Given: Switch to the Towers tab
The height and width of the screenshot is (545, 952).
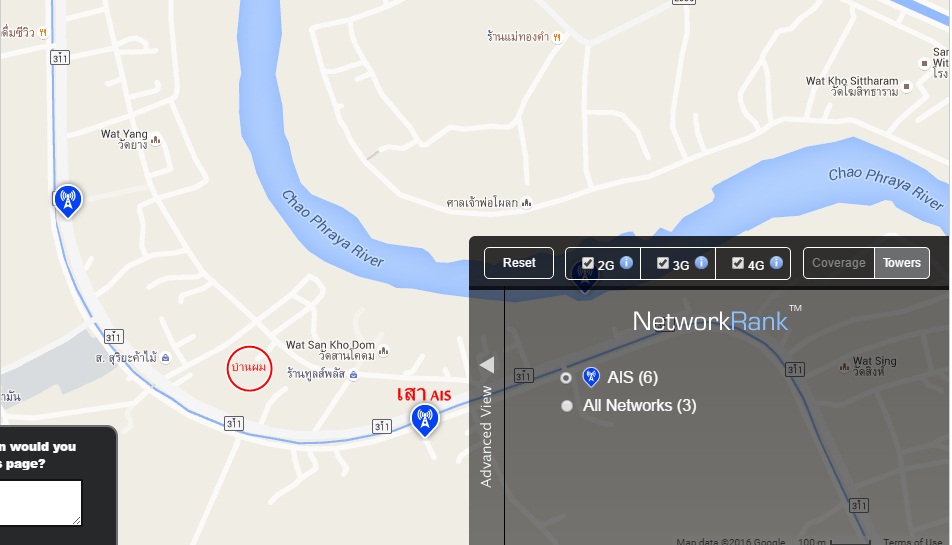Looking at the screenshot, I should click(x=902, y=263).
